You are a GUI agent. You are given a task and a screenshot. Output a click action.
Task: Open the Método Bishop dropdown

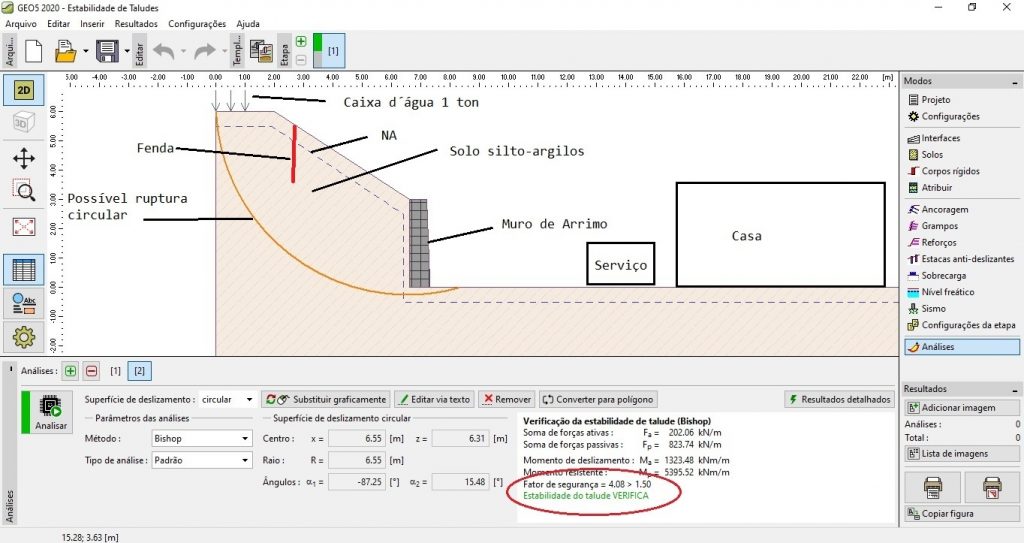201,438
